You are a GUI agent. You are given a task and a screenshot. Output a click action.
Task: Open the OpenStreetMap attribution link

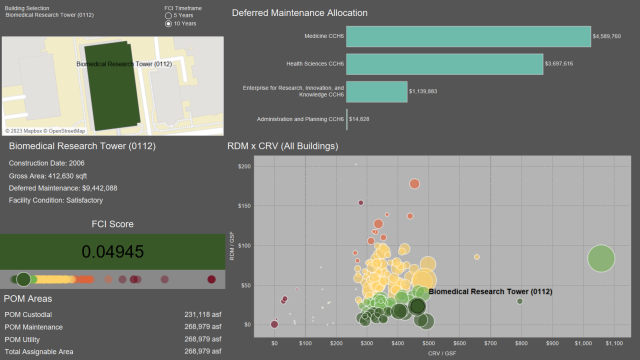[65, 131]
